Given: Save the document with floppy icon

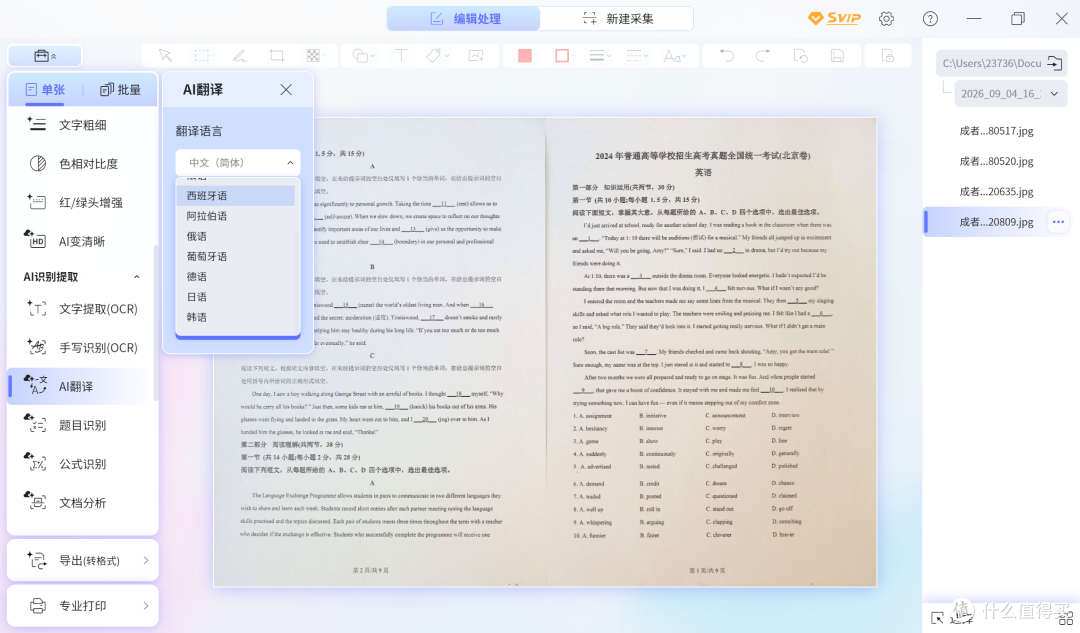Looking at the screenshot, I should coord(838,56).
